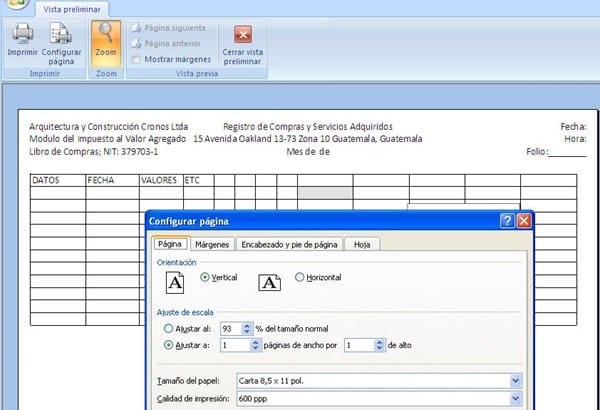
Task: Choose the 'Ajustar al' scale option
Action: (x=167, y=328)
